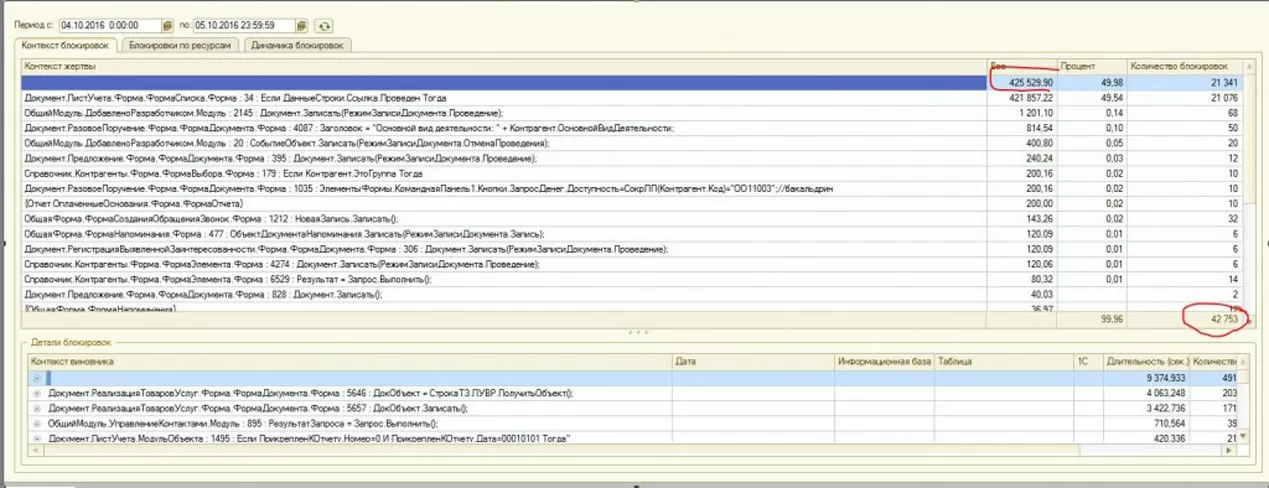The height and width of the screenshot is (488, 1269).
Task: Click weight cell 80,32
Action: (1023, 279)
